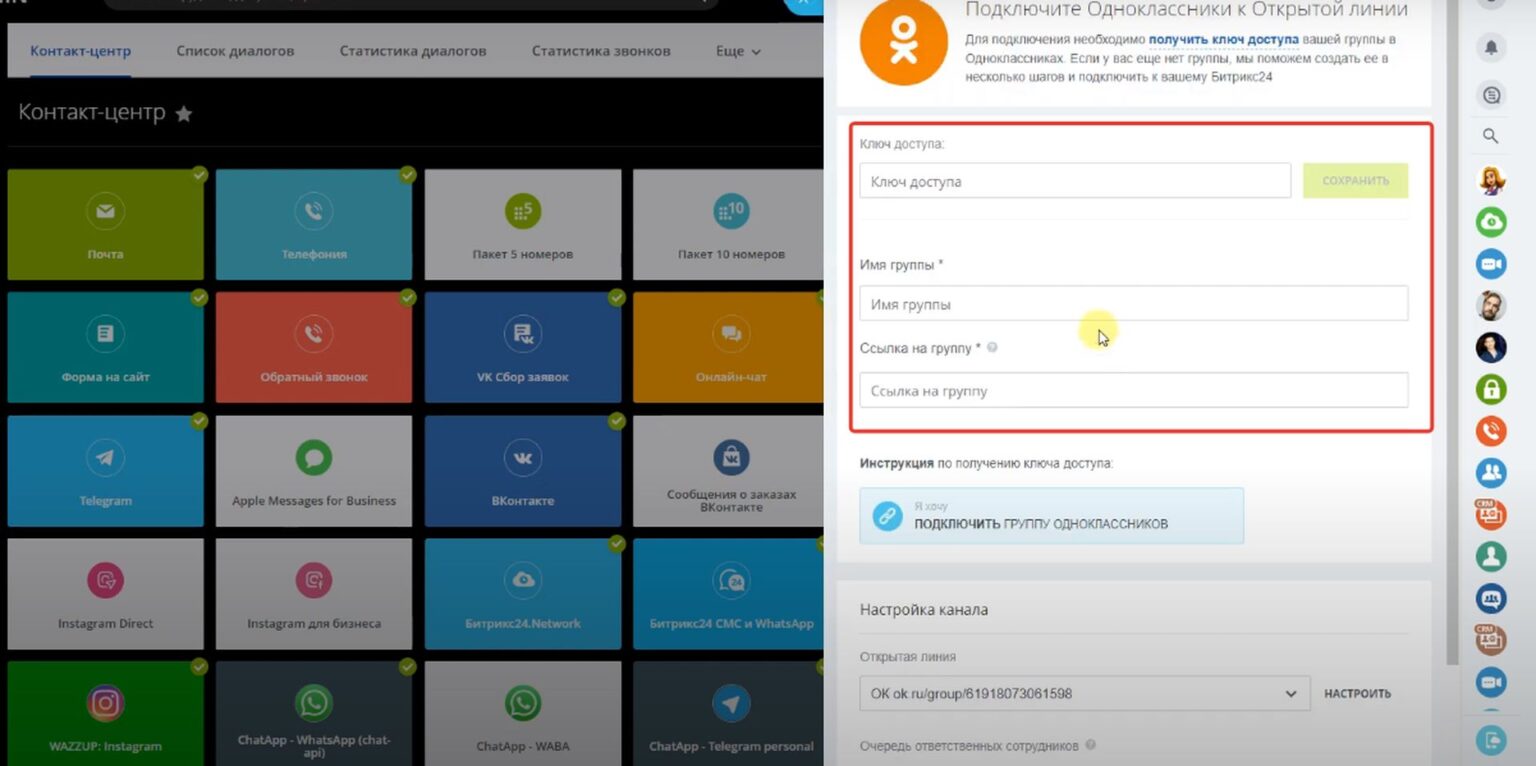This screenshot has width=1536, height=766.
Task: Click the search magnifier in right sidebar
Action: (1491, 136)
